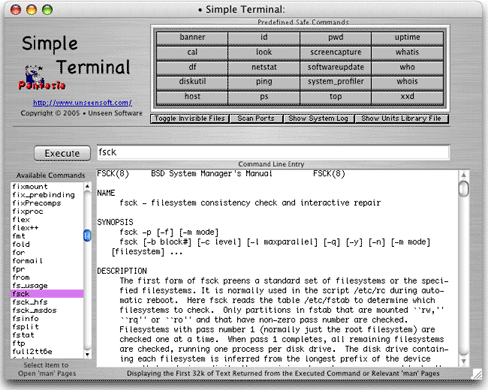Select ftp in the commands list
488x390 pixels.
point(47,343)
